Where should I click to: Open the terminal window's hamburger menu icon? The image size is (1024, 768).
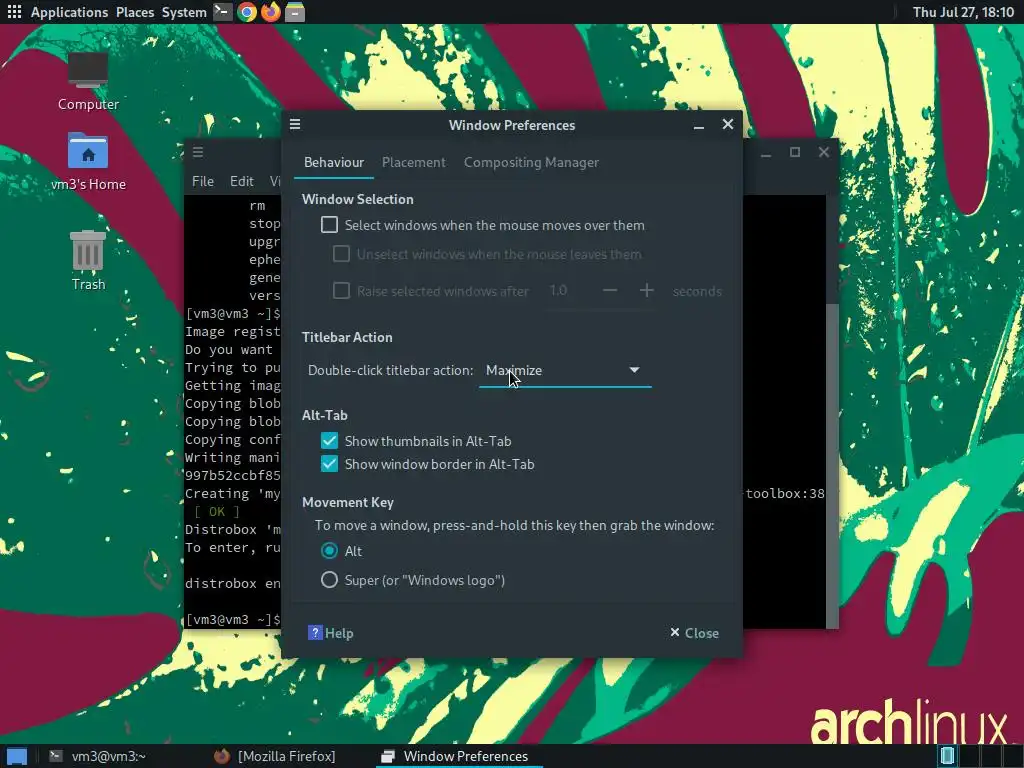coord(198,152)
